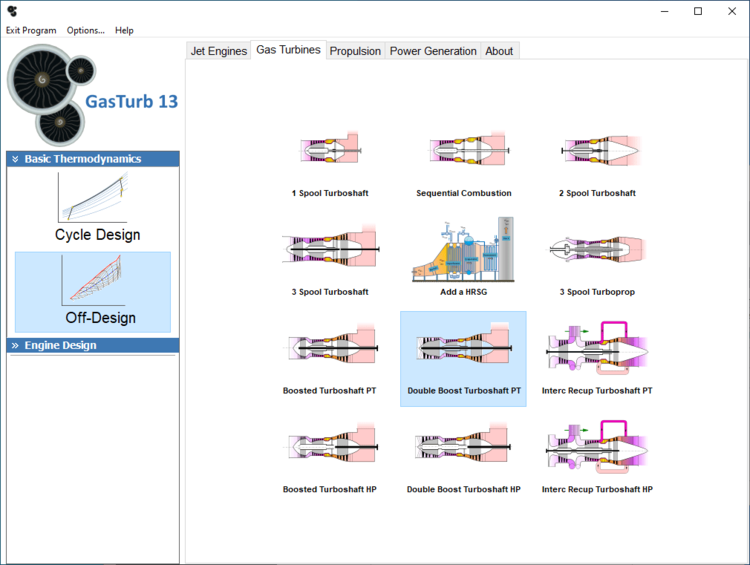Viewport: 750px width, 565px height.
Task: Open the Power Generation tab
Action: [x=433, y=51]
